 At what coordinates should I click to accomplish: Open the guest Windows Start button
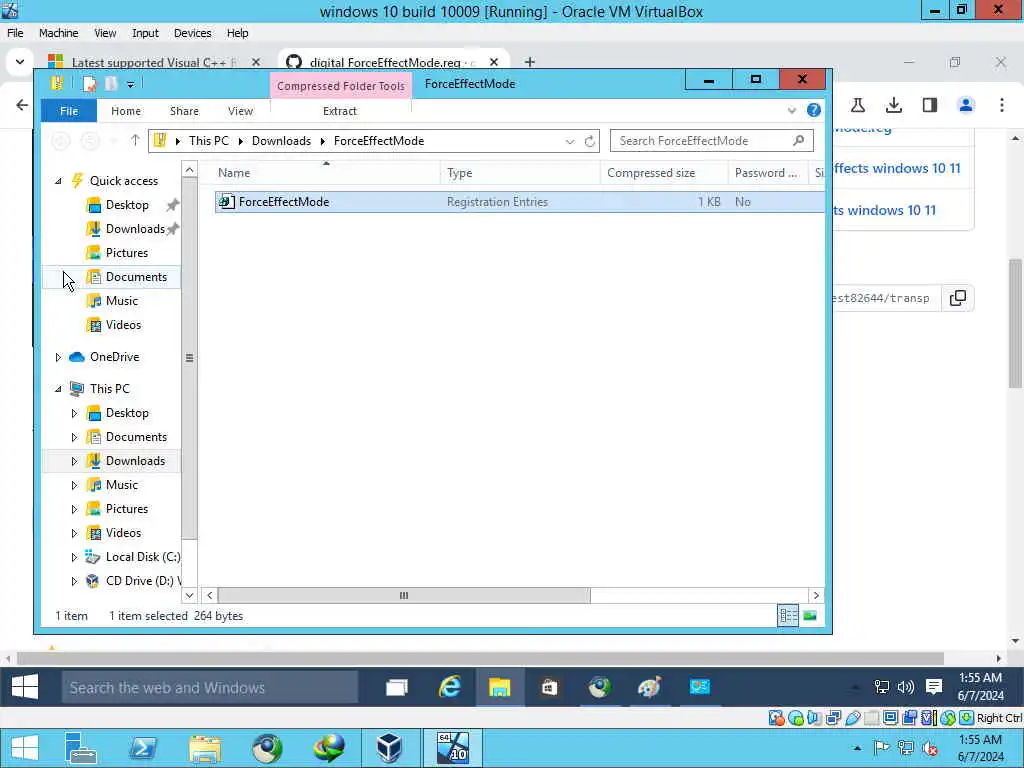25,687
